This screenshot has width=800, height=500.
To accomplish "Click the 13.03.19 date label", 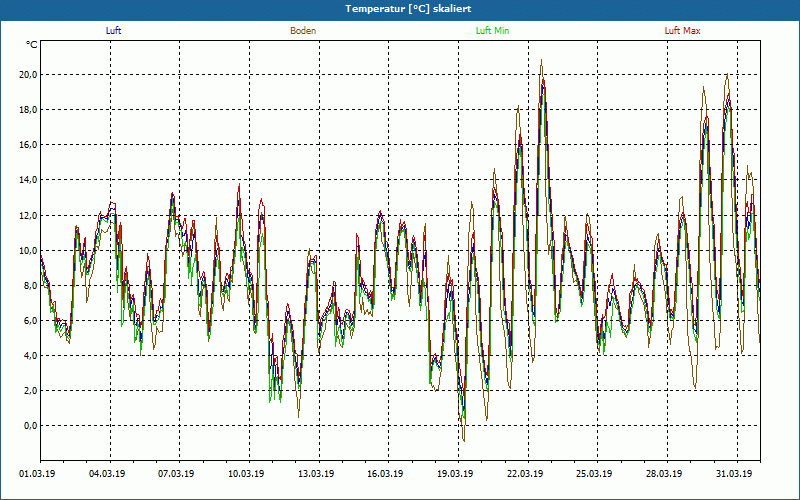I will [x=316, y=474].
